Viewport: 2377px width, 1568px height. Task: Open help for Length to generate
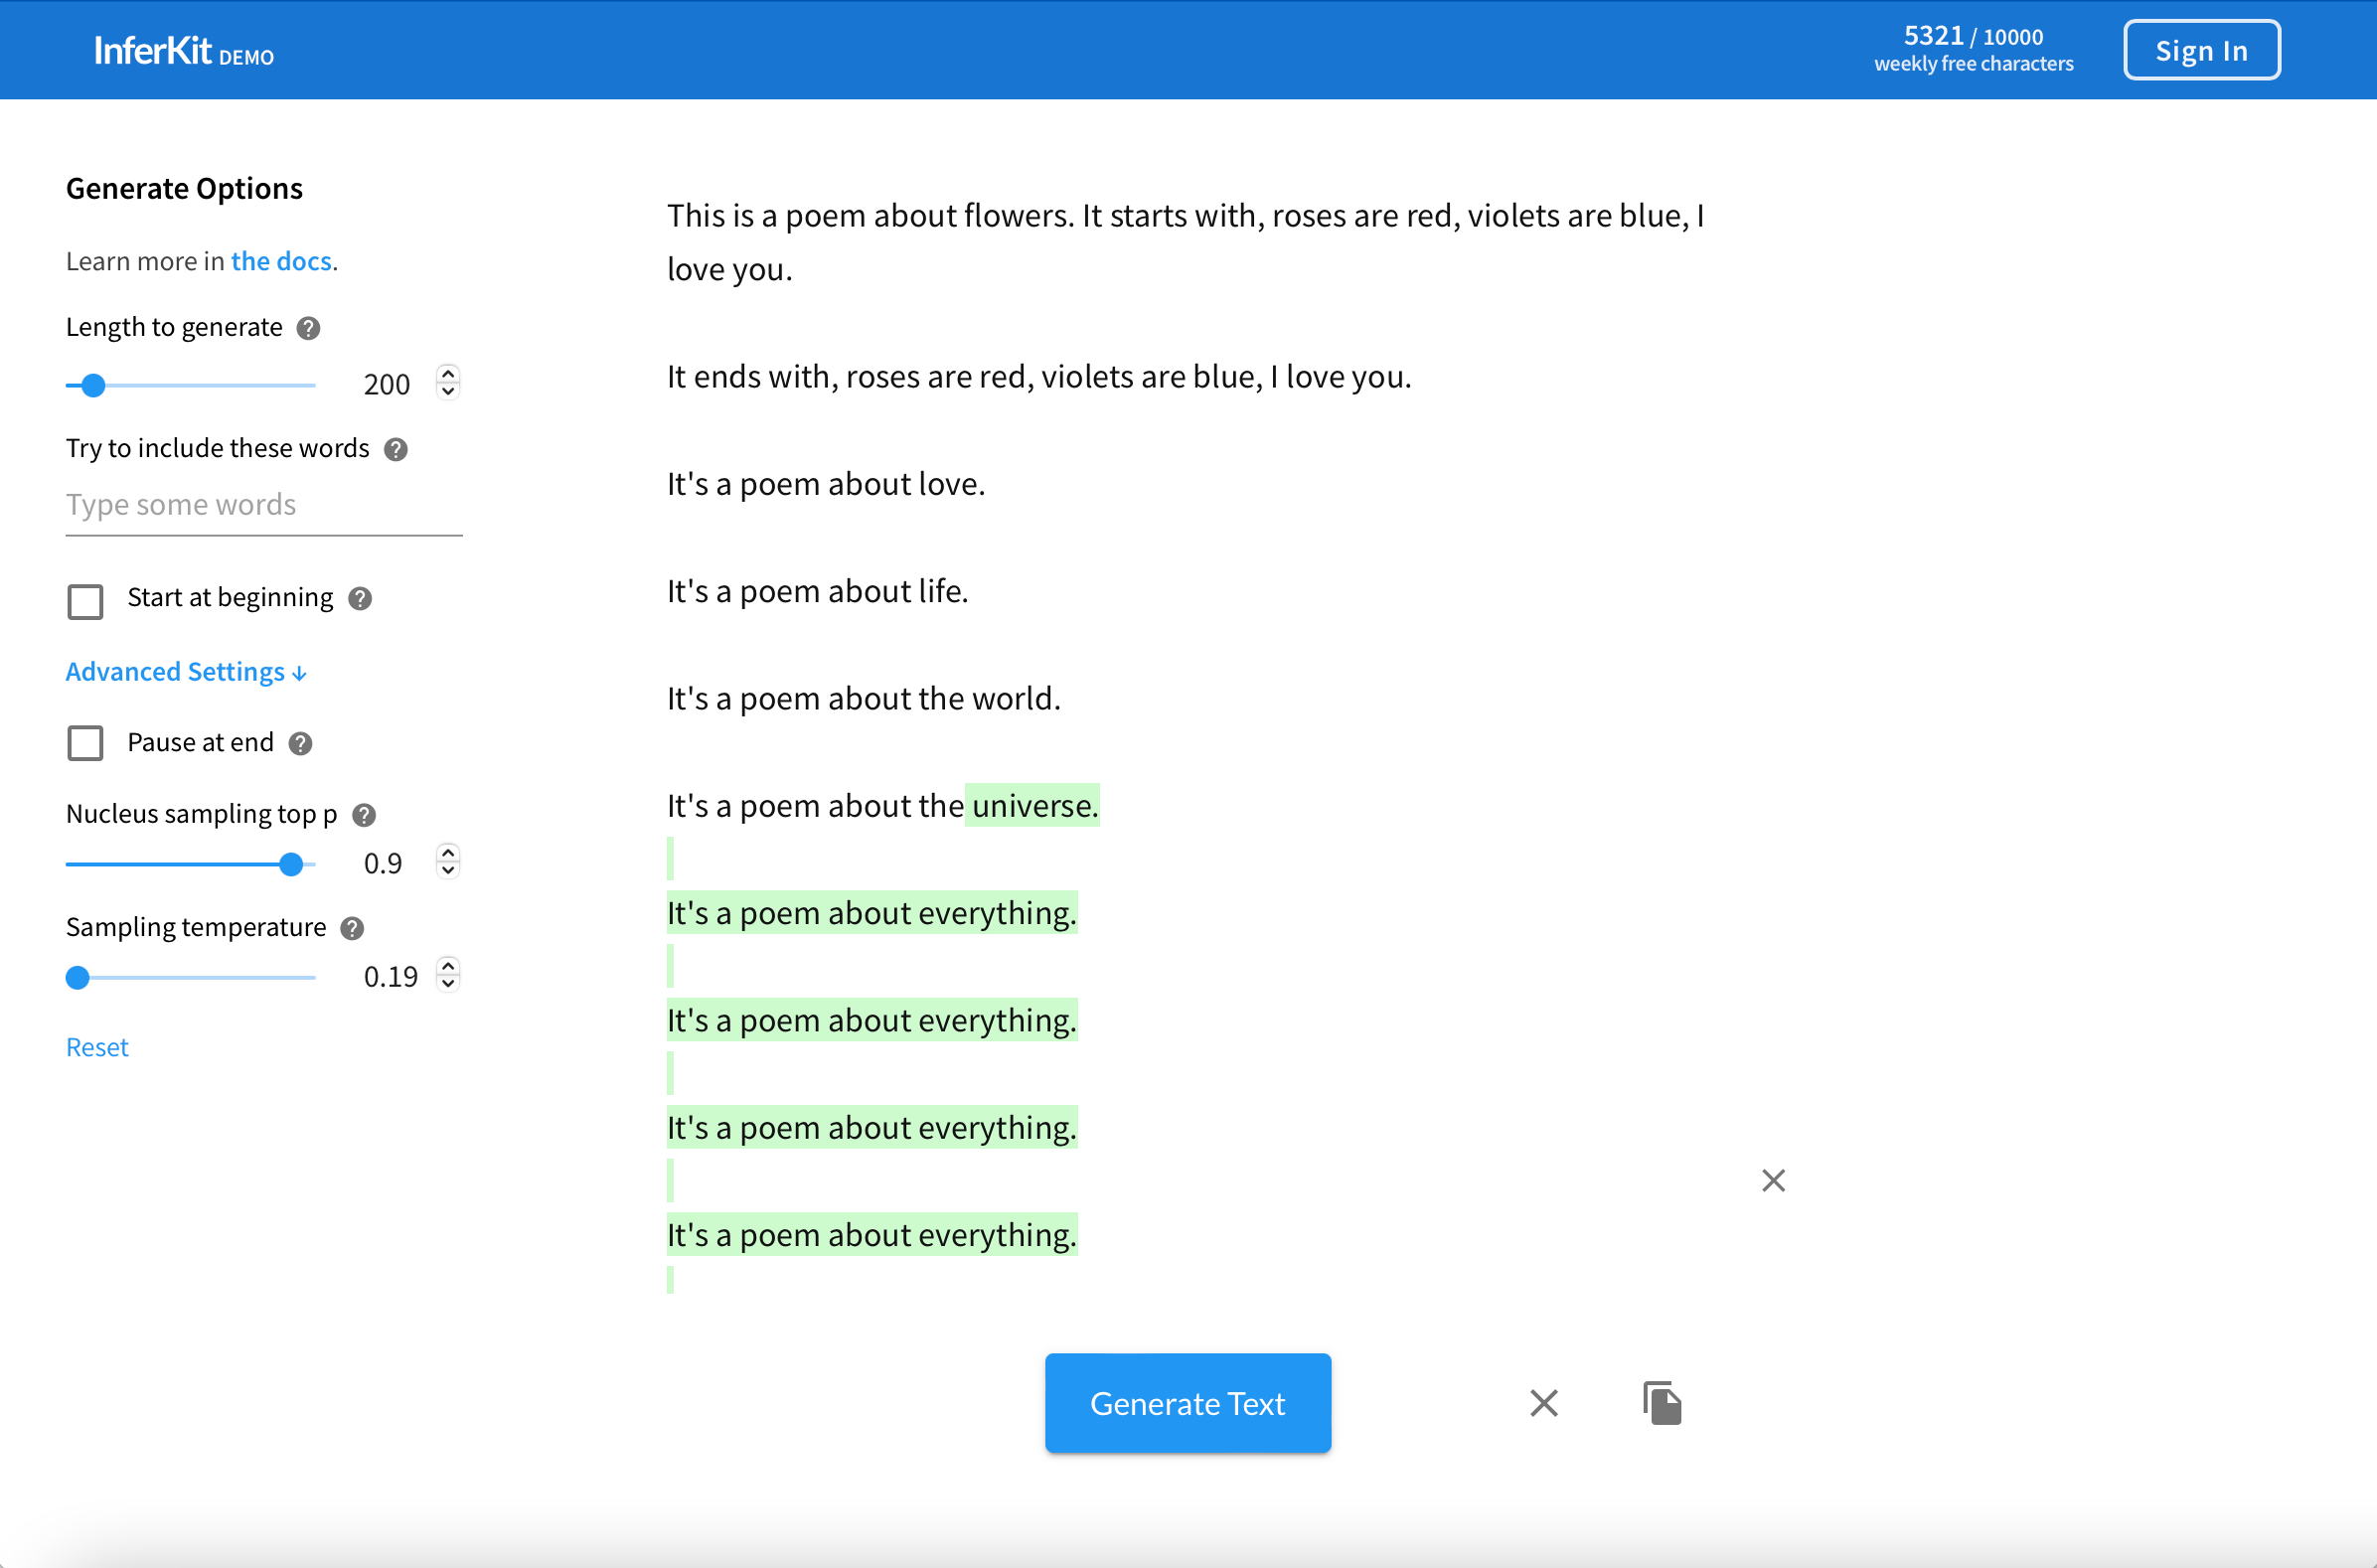pyautogui.click(x=309, y=328)
